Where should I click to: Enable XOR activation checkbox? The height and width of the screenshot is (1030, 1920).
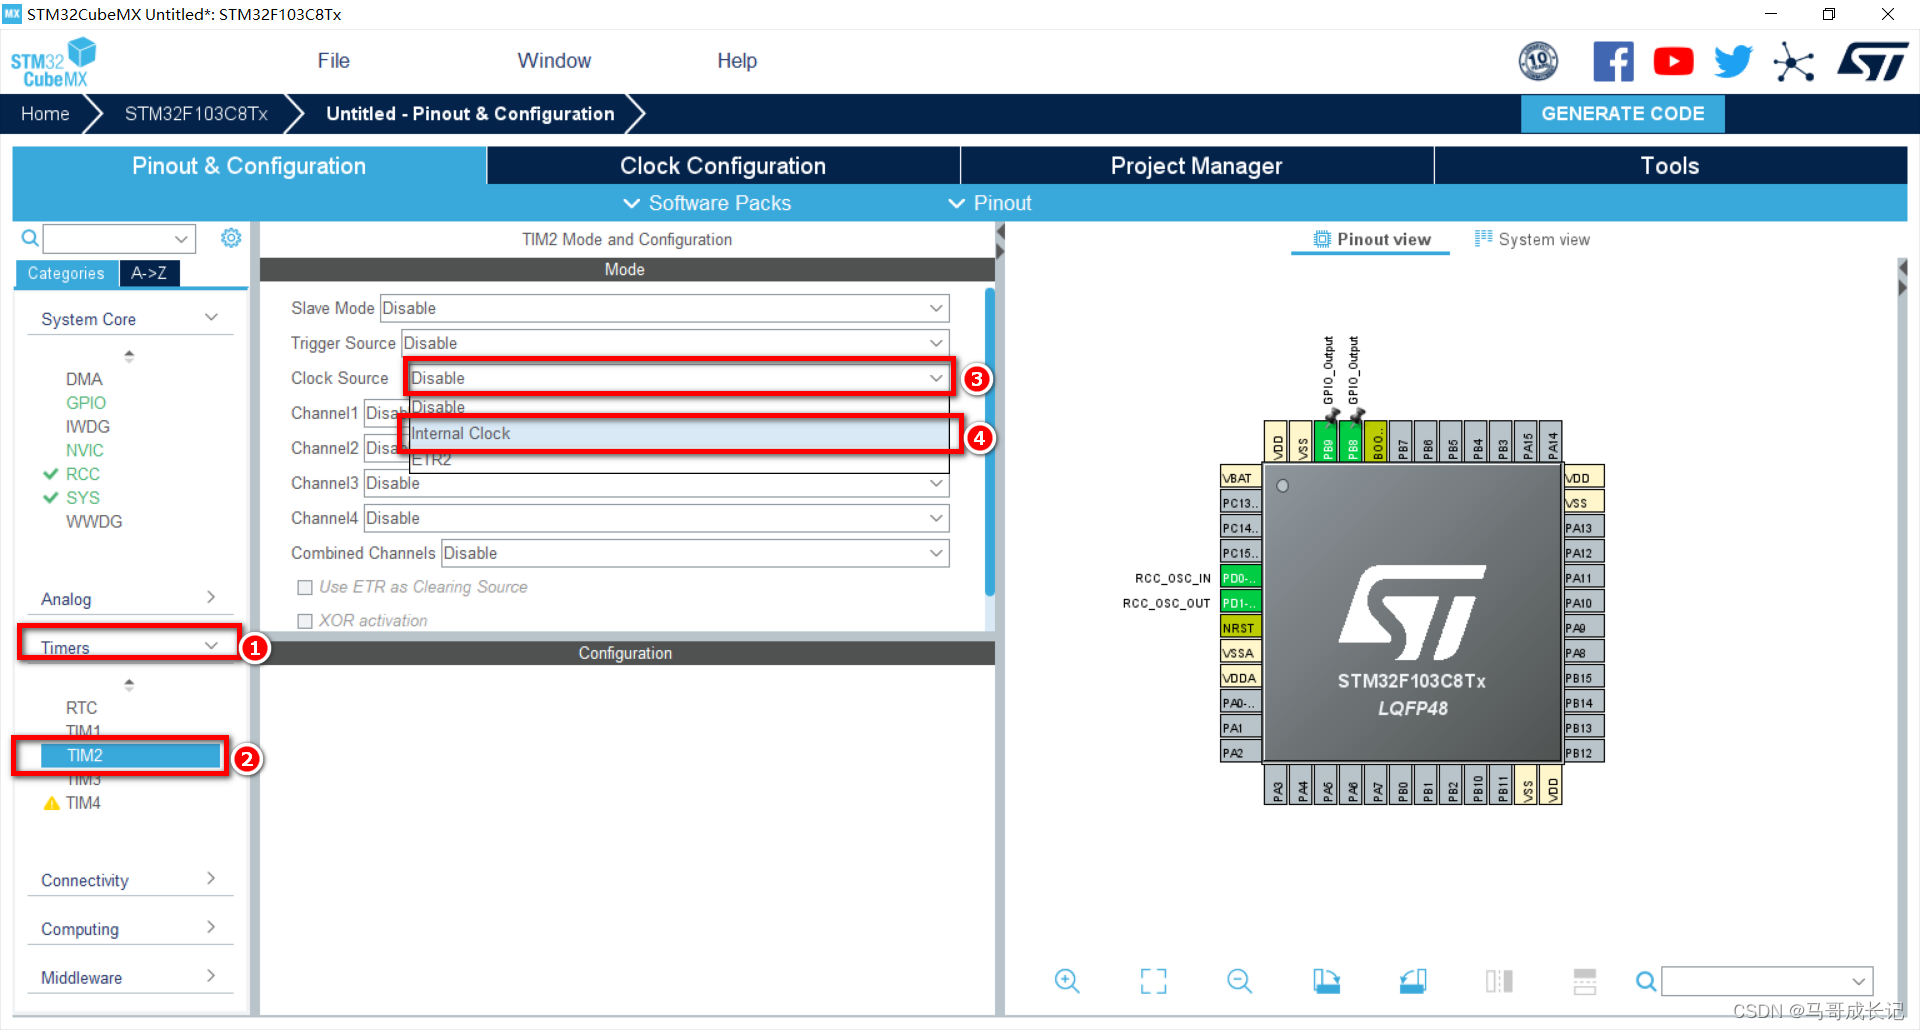pos(305,621)
